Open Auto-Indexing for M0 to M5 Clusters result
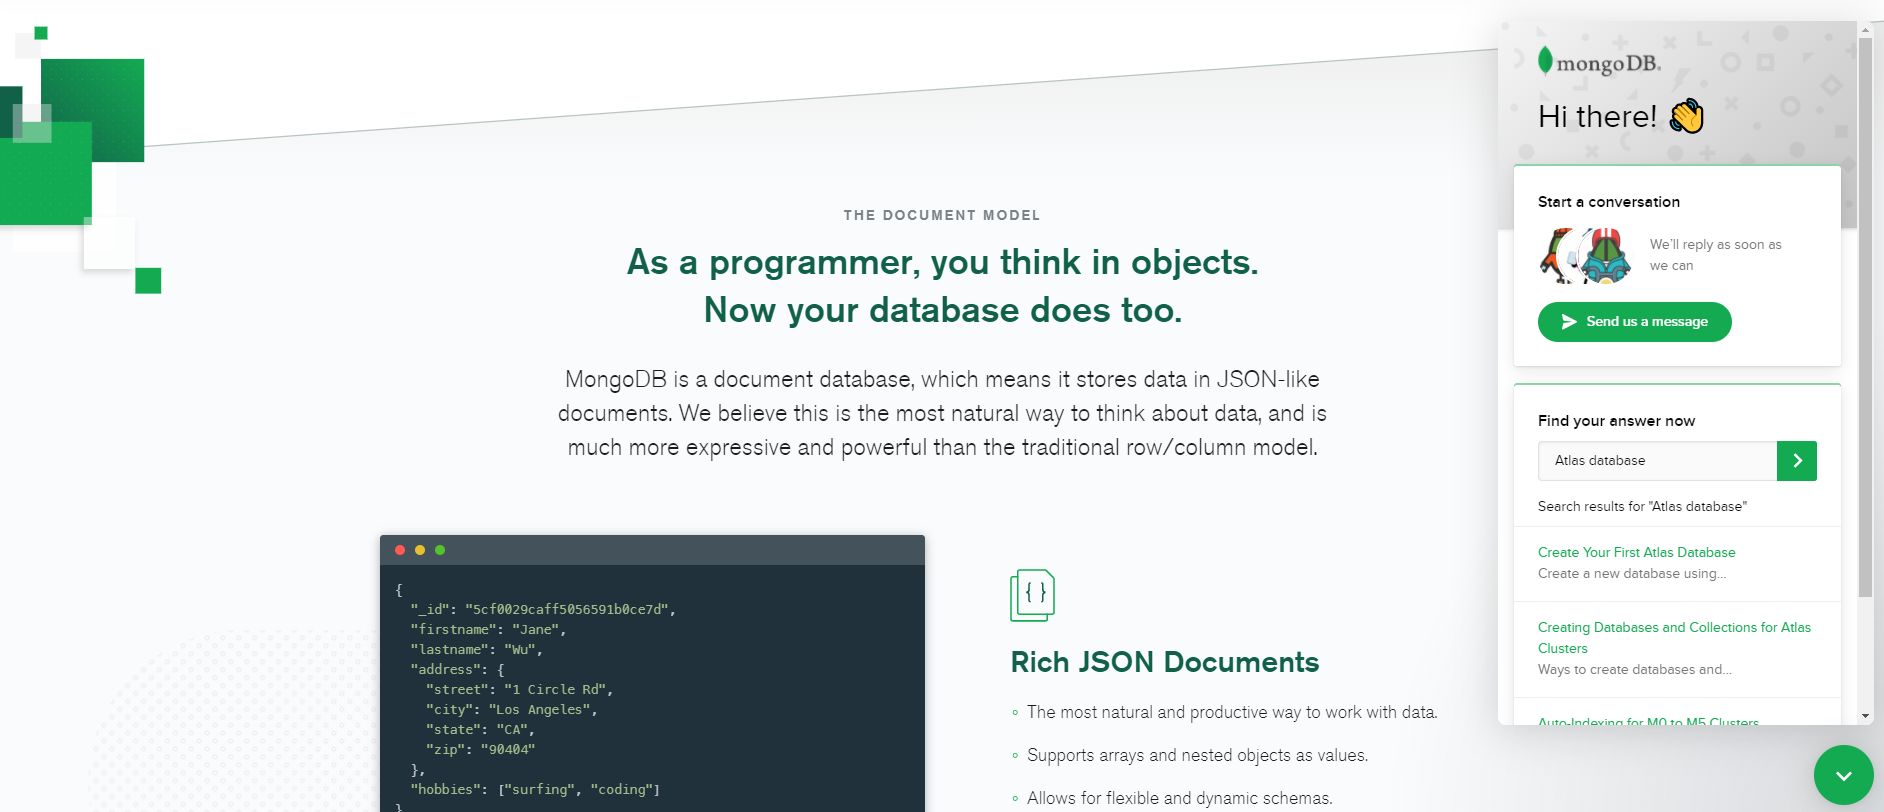1884x812 pixels. [x=1648, y=721]
